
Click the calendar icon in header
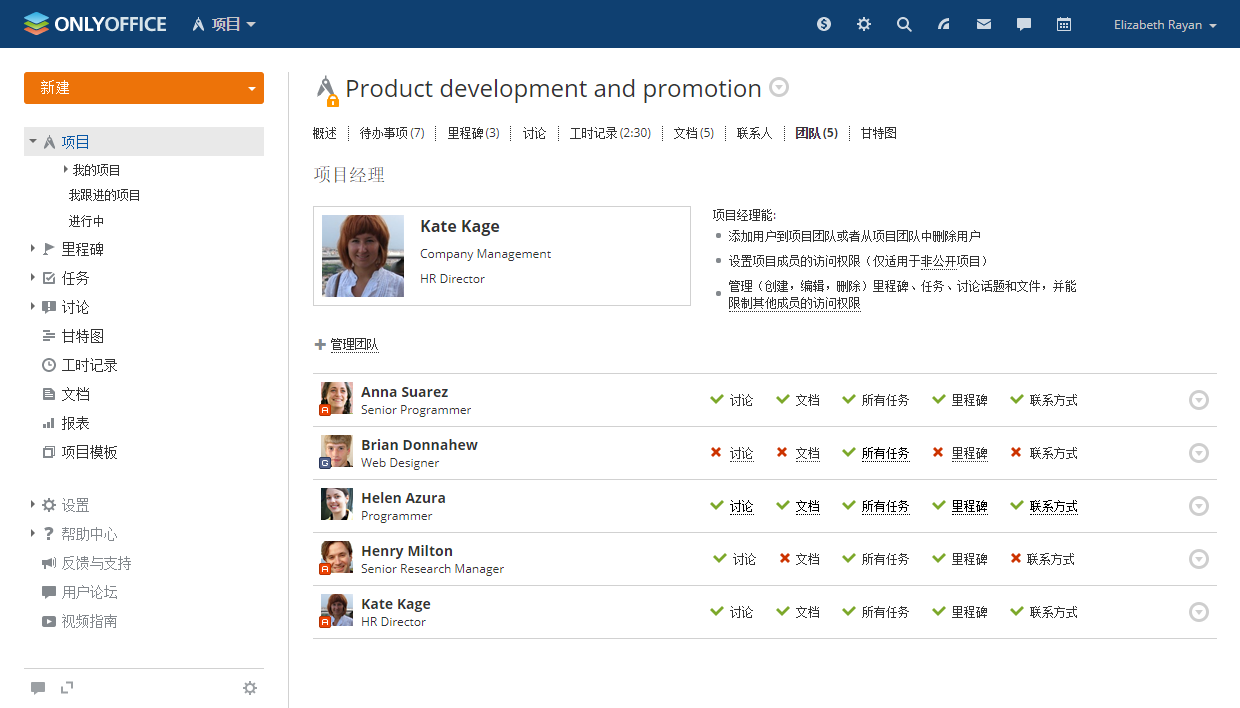pyautogui.click(x=1064, y=24)
